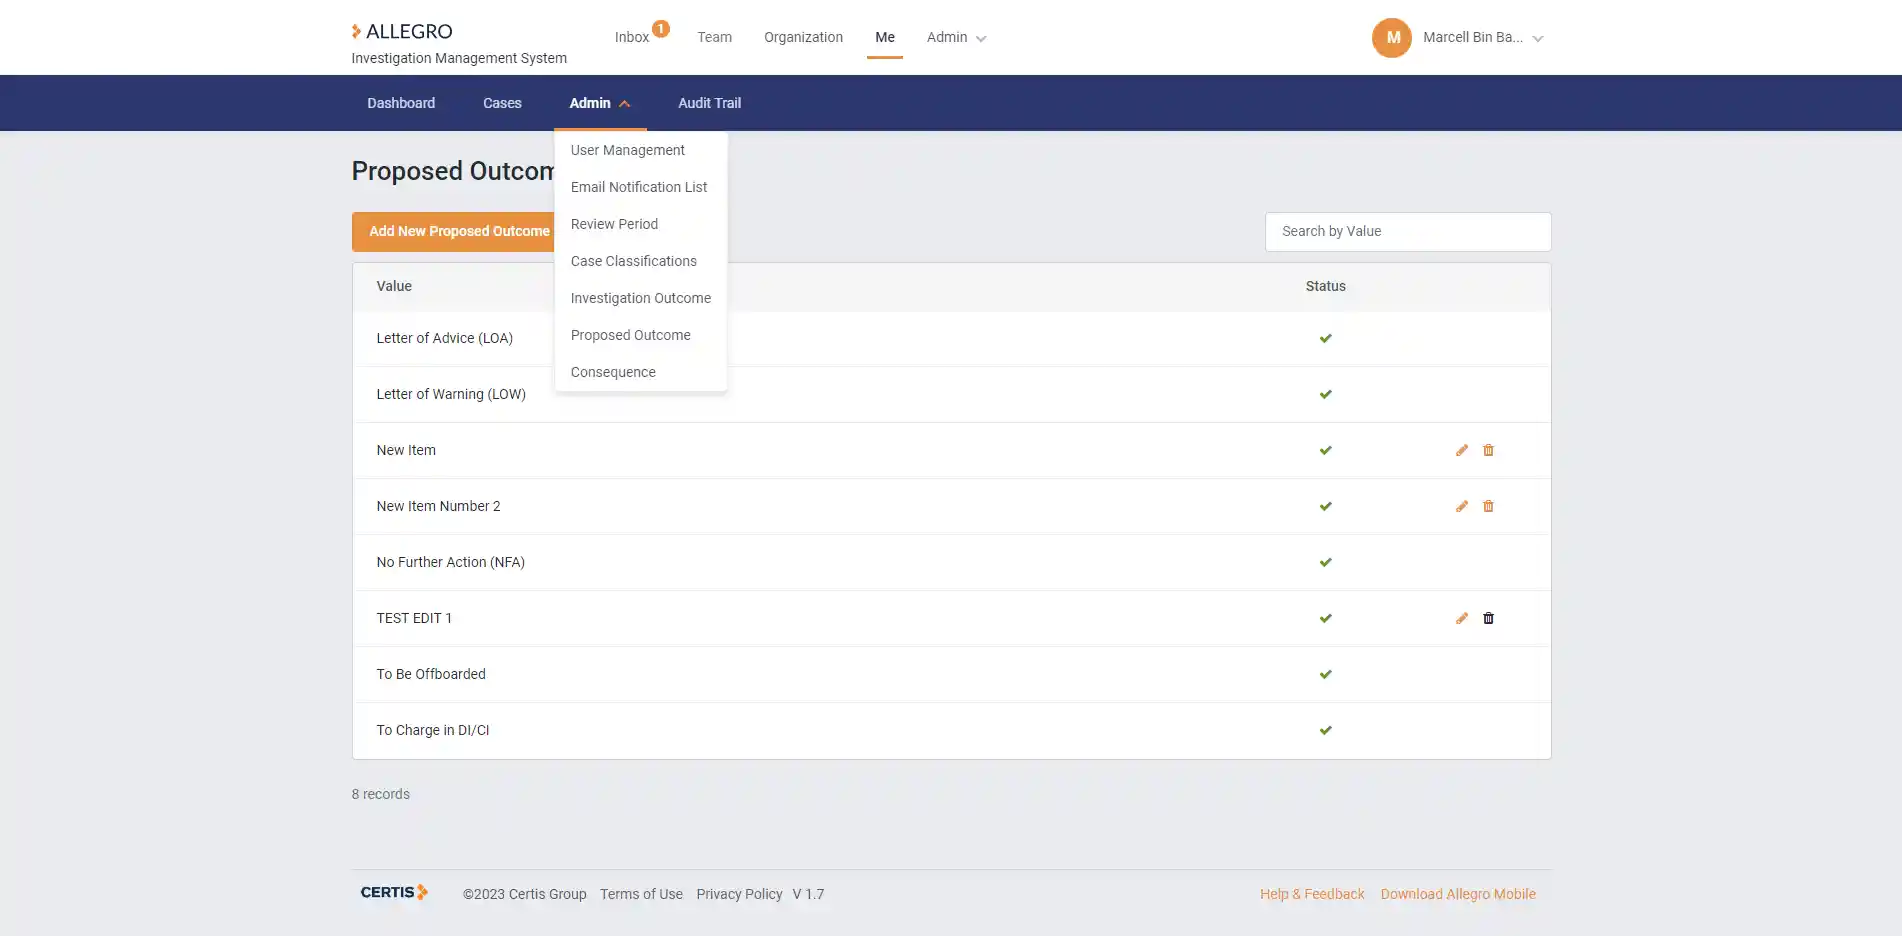Image resolution: width=1902 pixels, height=936 pixels.
Task: Click the Inbox notification badge
Action: click(x=661, y=28)
